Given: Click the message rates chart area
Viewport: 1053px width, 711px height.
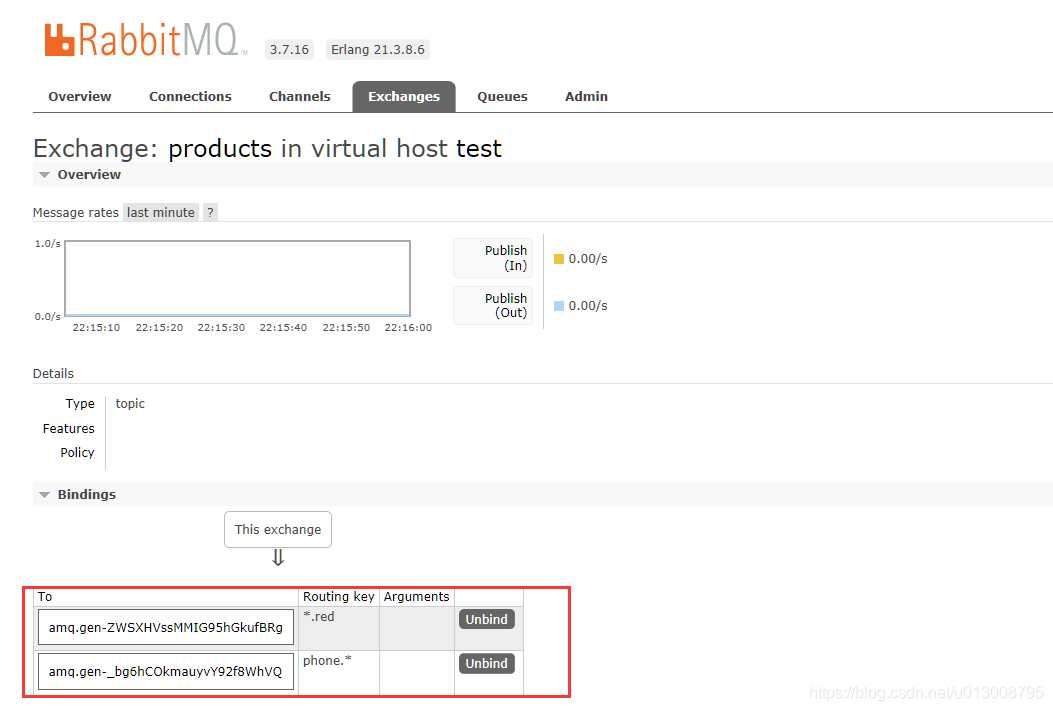Looking at the screenshot, I should tap(237, 278).
